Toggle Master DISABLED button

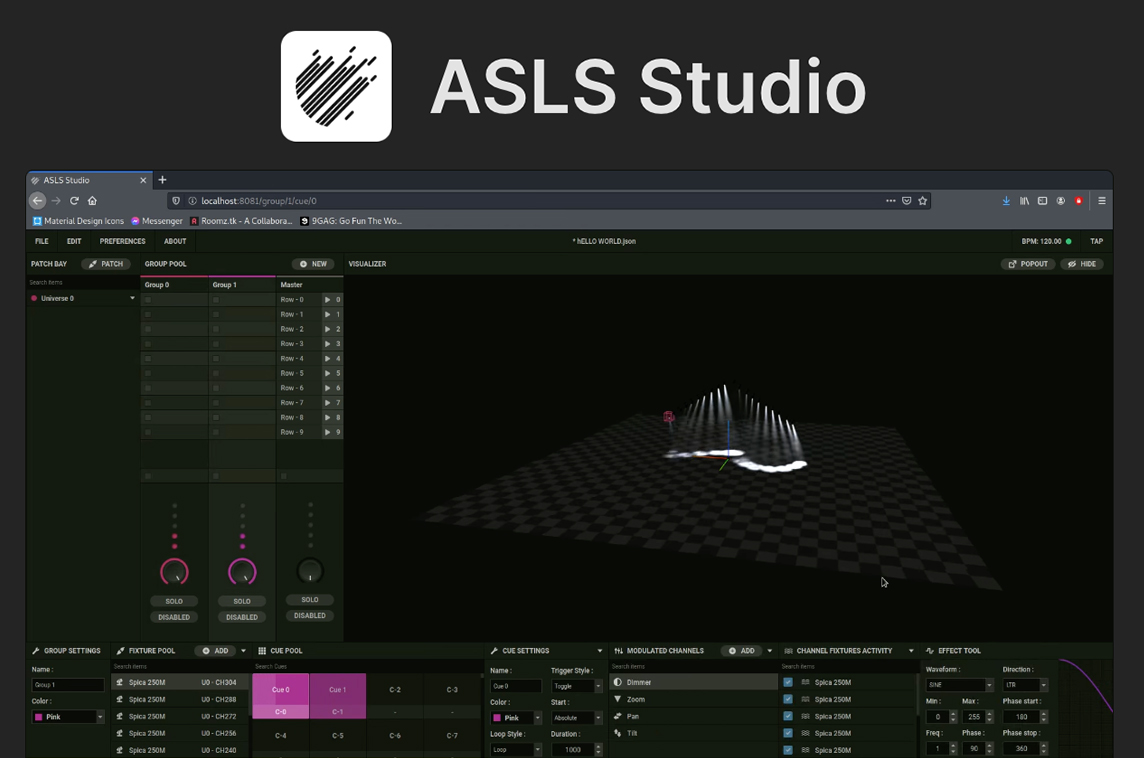pos(310,616)
